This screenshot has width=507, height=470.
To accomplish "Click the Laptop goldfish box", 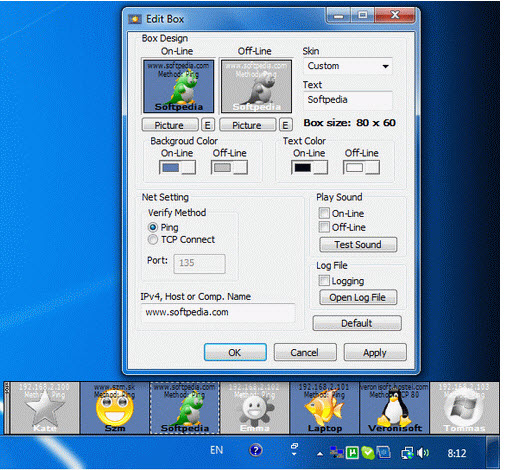I will (x=325, y=408).
